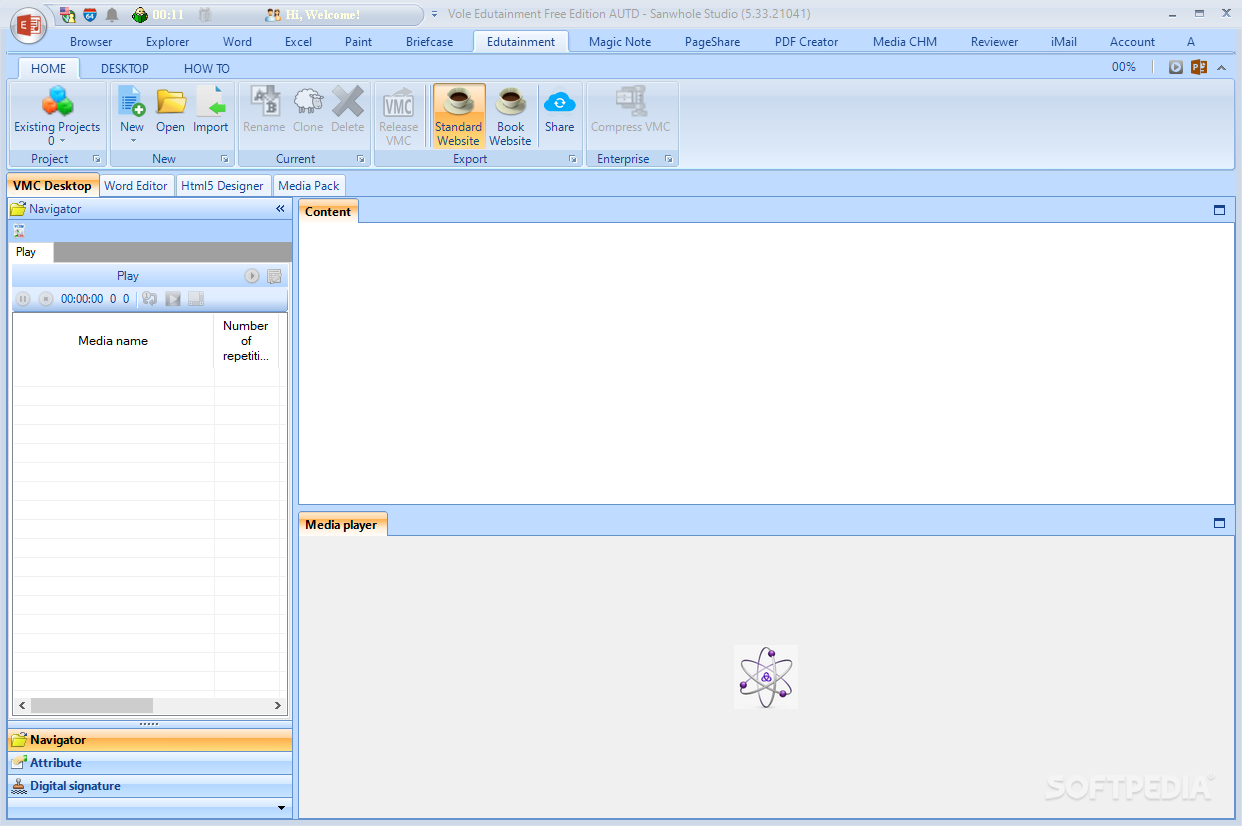Open the Media CHM module tab
The height and width of the screenshot is (826, 1242).
pyautogui.click(x=905, y=42)
